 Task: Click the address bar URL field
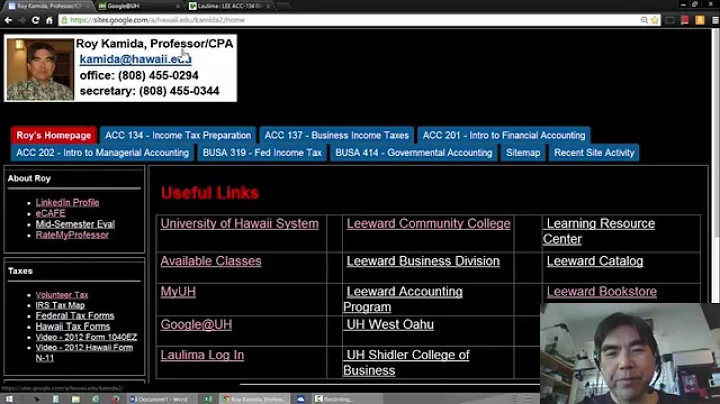coord(349,20)
